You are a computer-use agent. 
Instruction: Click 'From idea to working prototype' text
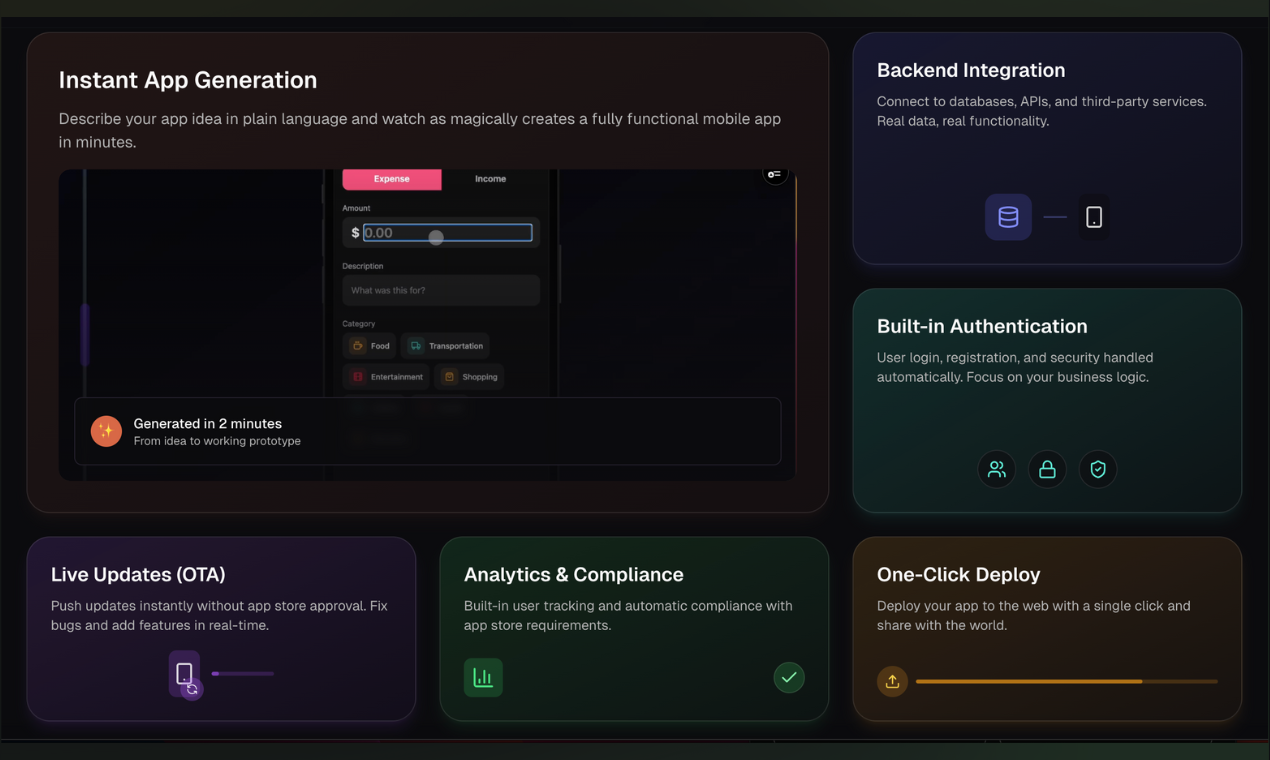217,441
